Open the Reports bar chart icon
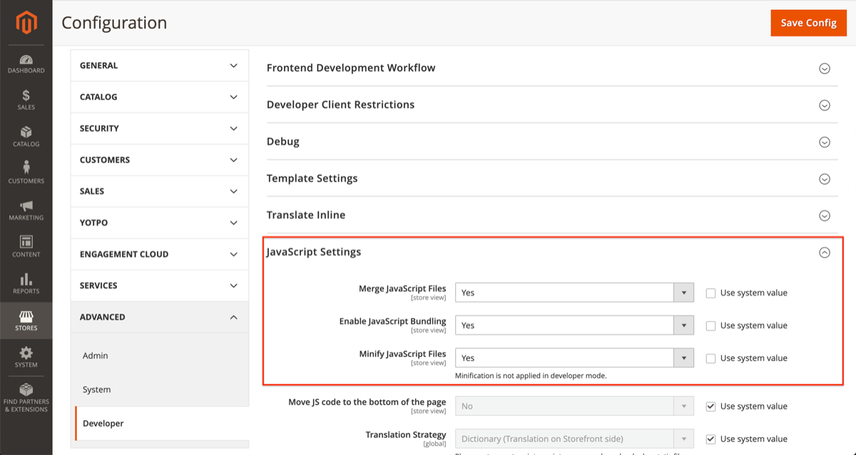 tap(26, 283)
